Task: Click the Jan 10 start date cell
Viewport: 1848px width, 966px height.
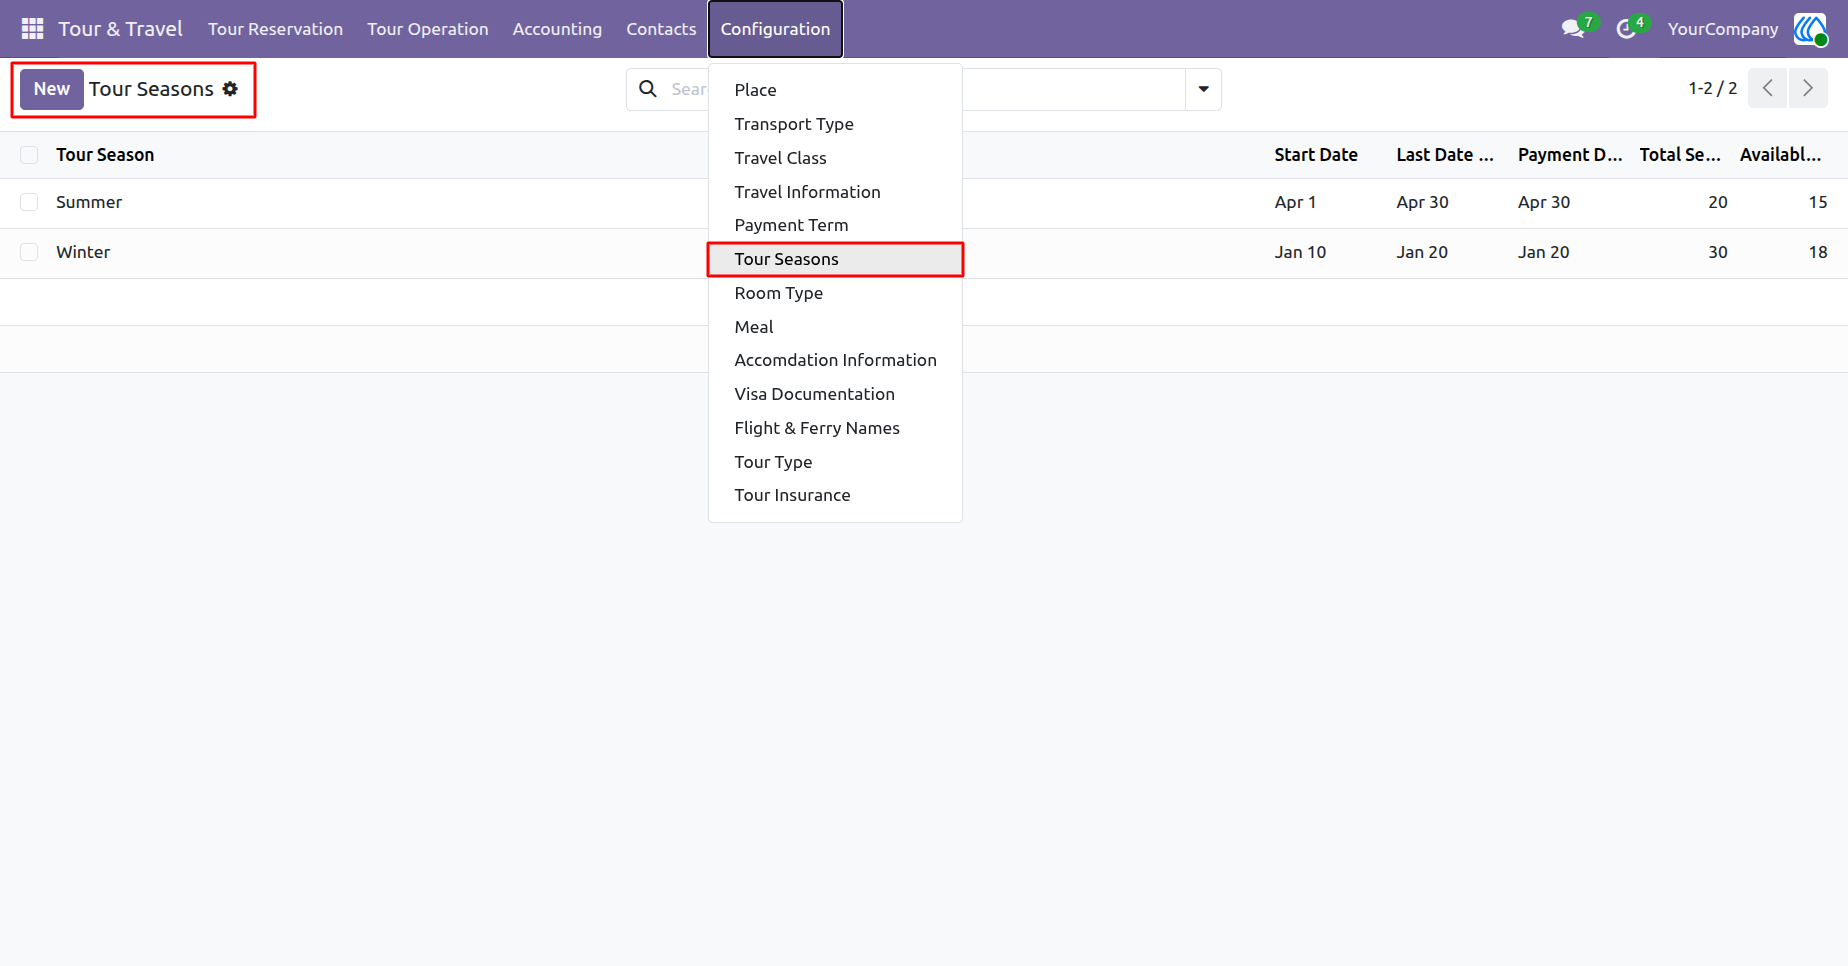Action: tap(1300, 252)
